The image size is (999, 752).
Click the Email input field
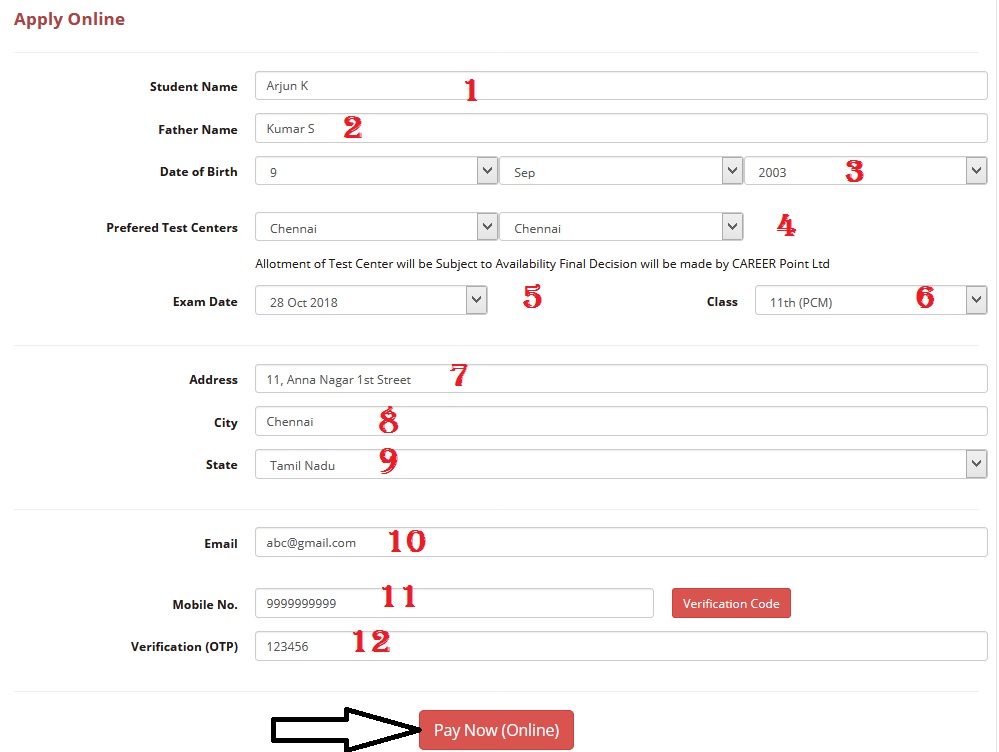(620, 542)
